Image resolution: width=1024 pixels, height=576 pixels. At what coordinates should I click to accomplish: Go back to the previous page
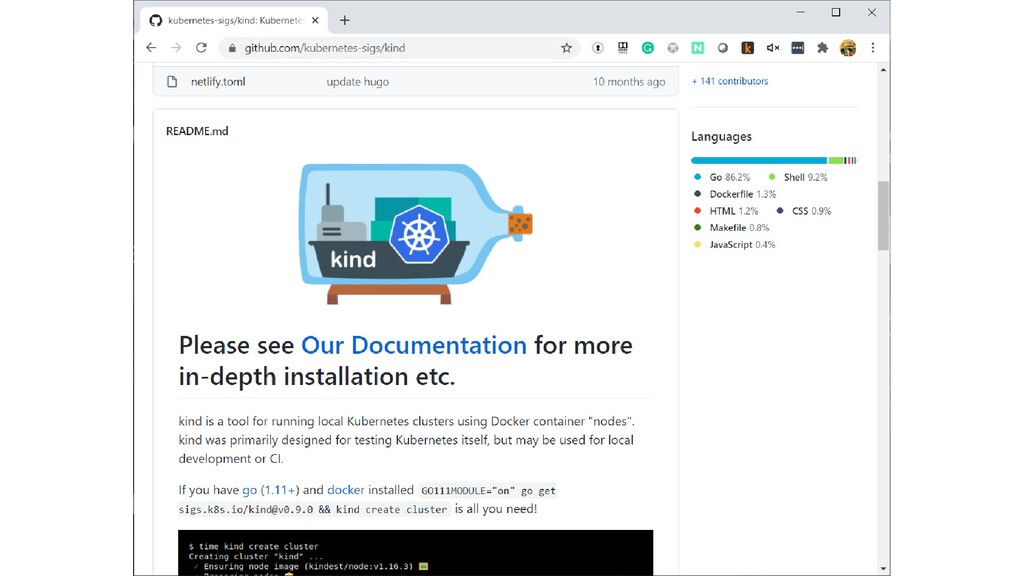point(151,48)
